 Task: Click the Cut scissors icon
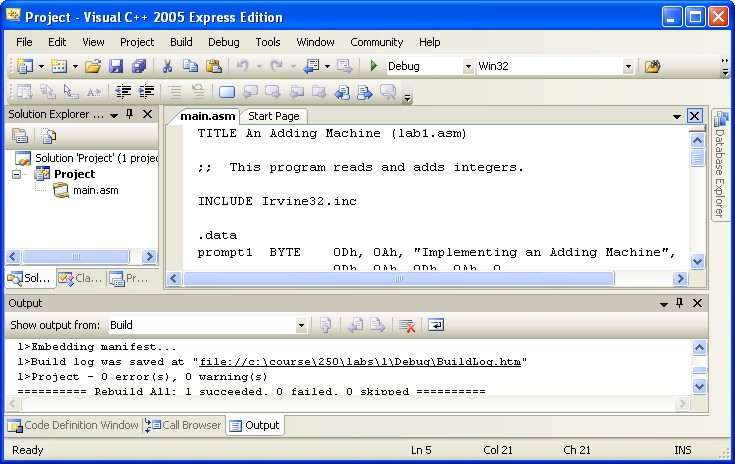click(x=168, y=67)
